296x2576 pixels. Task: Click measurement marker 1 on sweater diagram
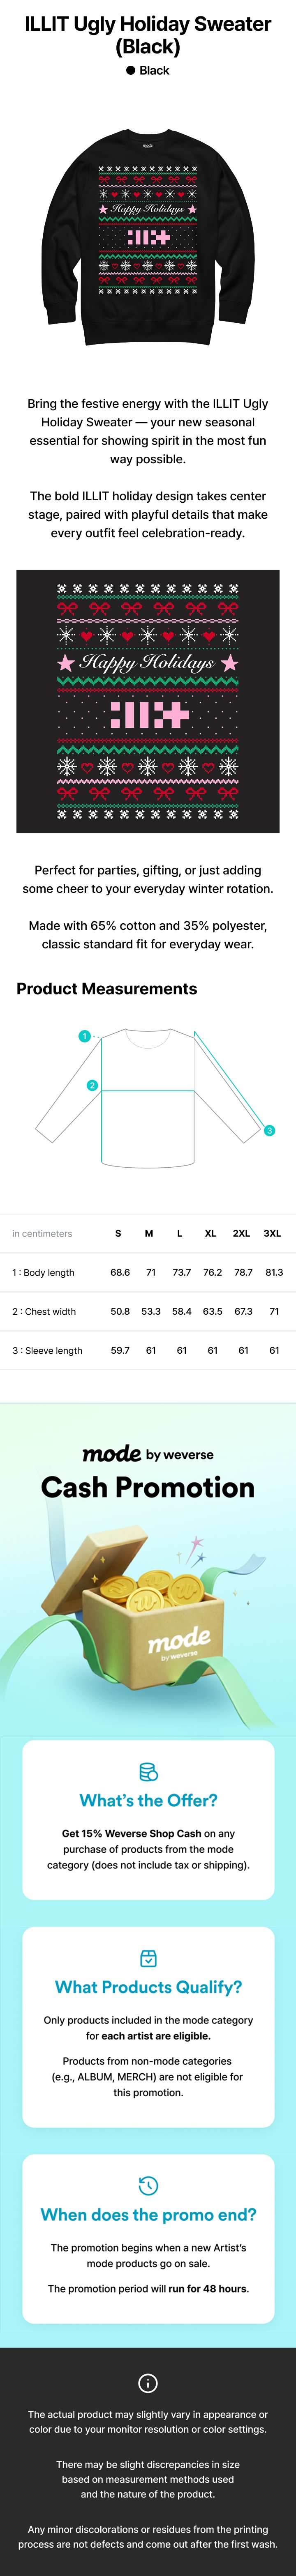[x=85, y=1036]
